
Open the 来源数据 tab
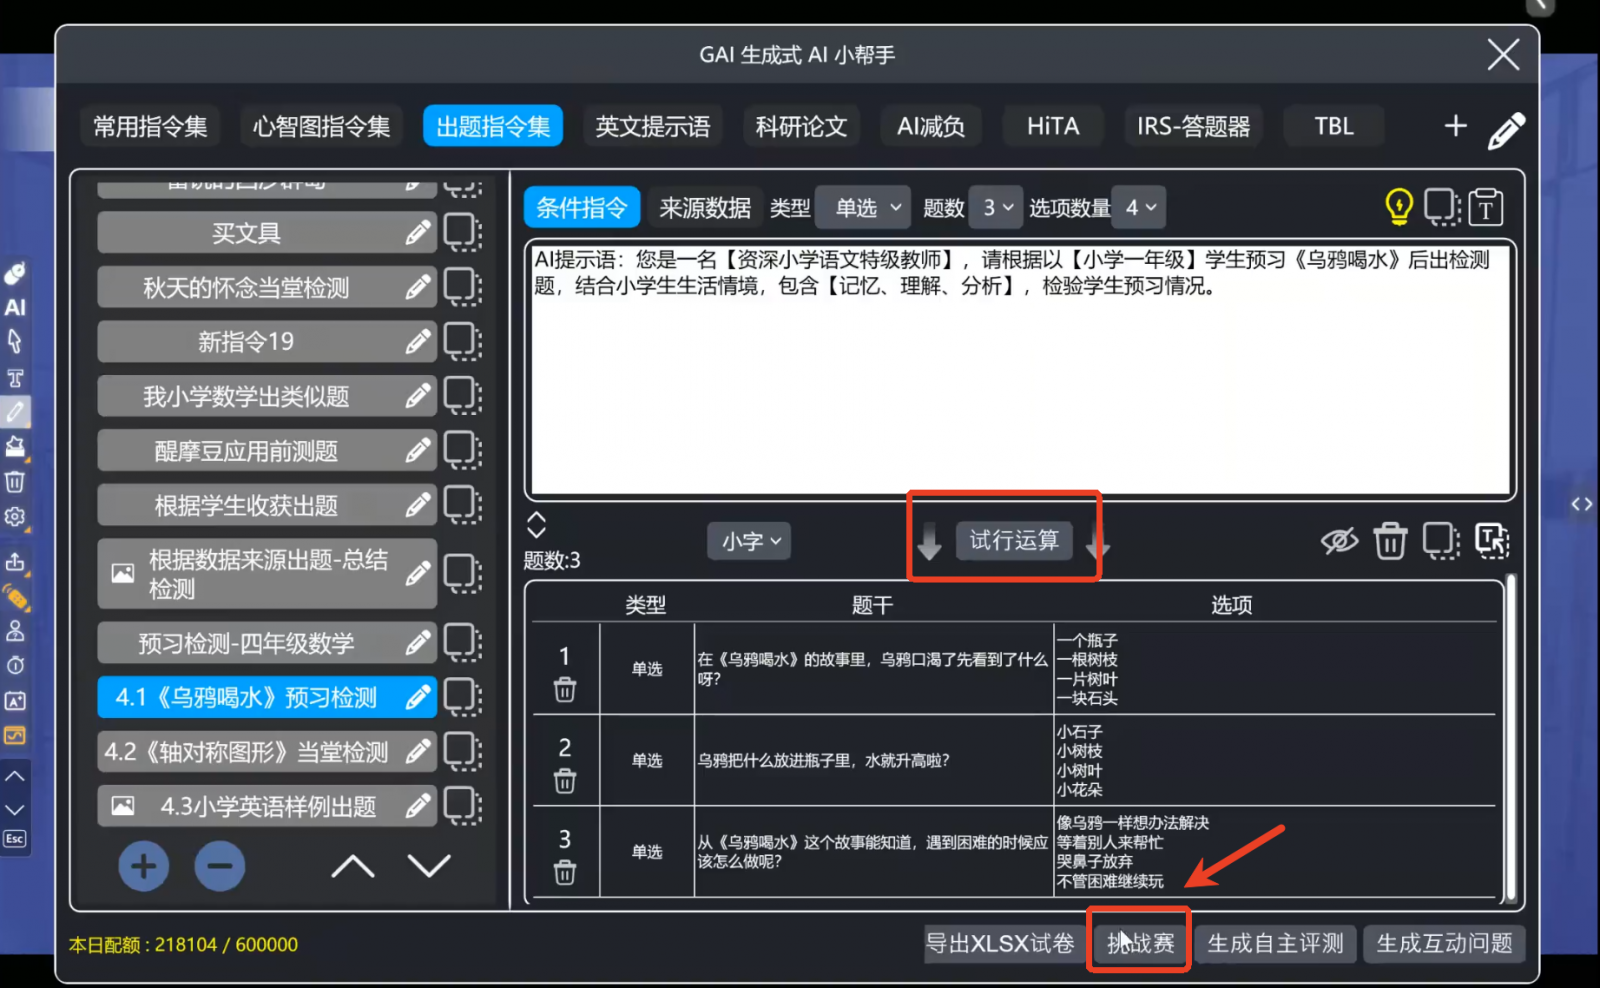click(705, 208)
